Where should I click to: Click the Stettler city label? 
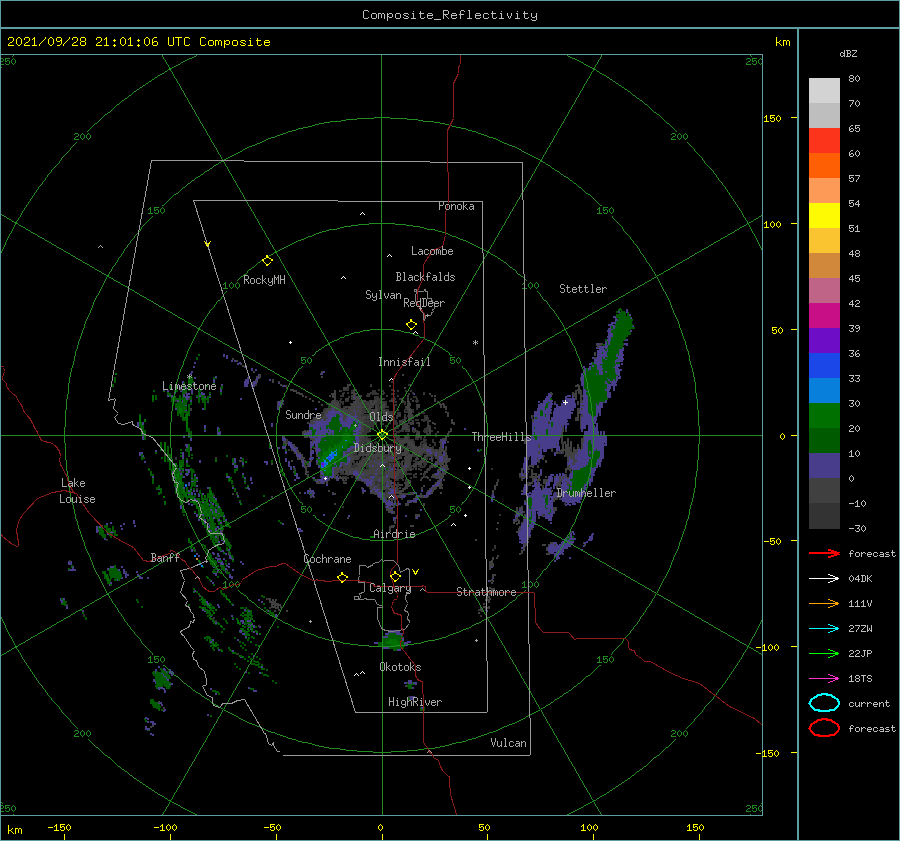pyautogui.click(x=583, y=289)
